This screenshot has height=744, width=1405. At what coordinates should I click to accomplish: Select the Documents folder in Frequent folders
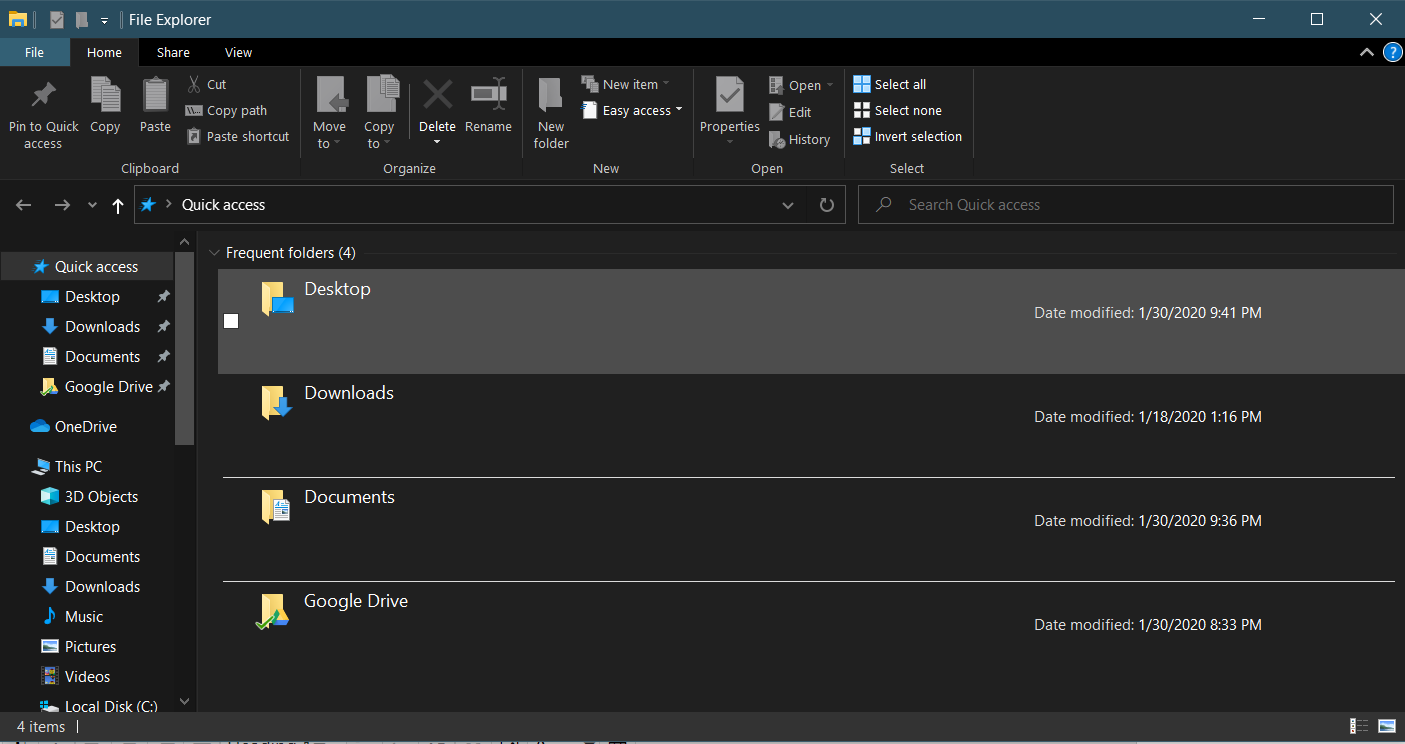click(811, 530)
